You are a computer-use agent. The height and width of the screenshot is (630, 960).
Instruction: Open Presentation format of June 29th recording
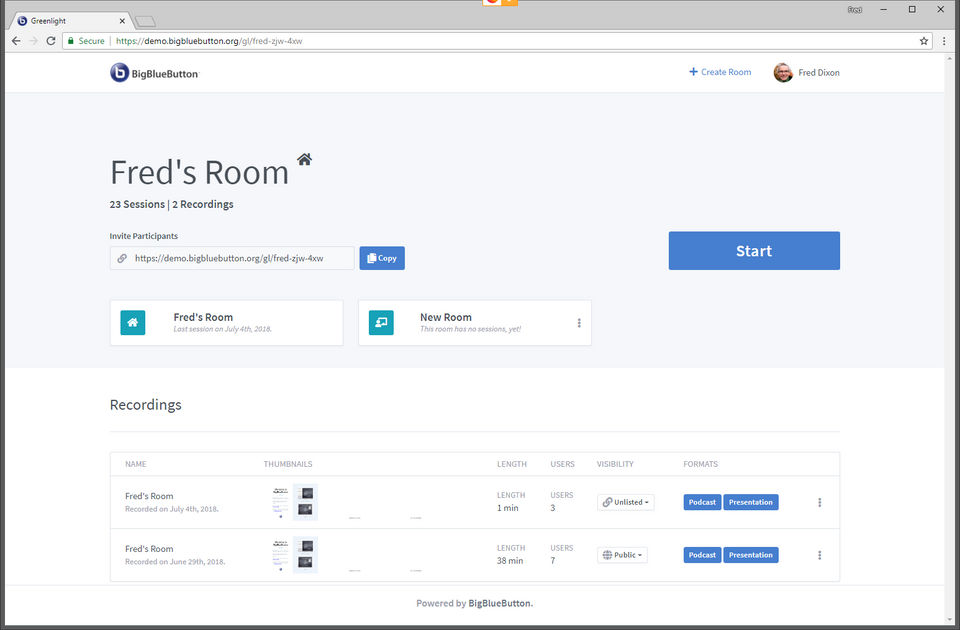[751, 555]
